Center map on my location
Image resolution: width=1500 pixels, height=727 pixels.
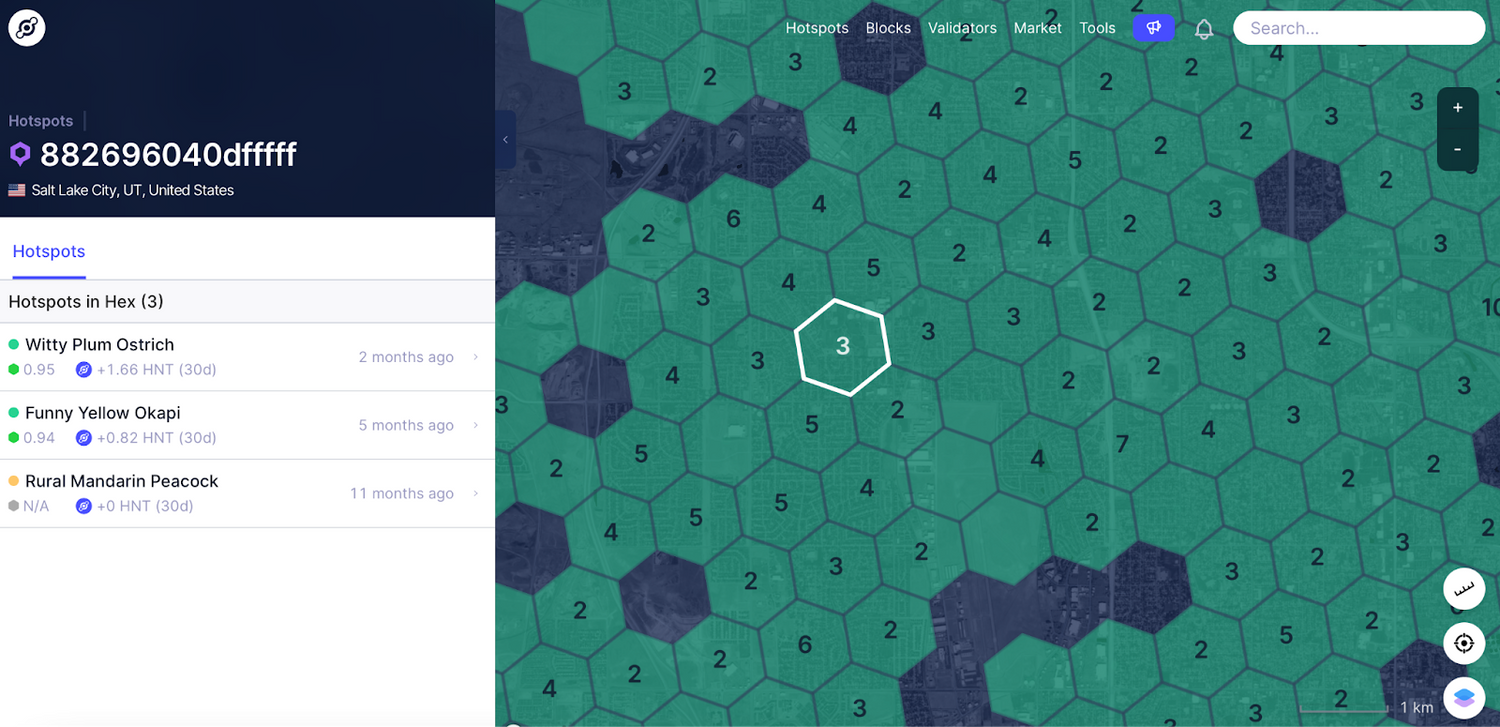[1463, 643]
